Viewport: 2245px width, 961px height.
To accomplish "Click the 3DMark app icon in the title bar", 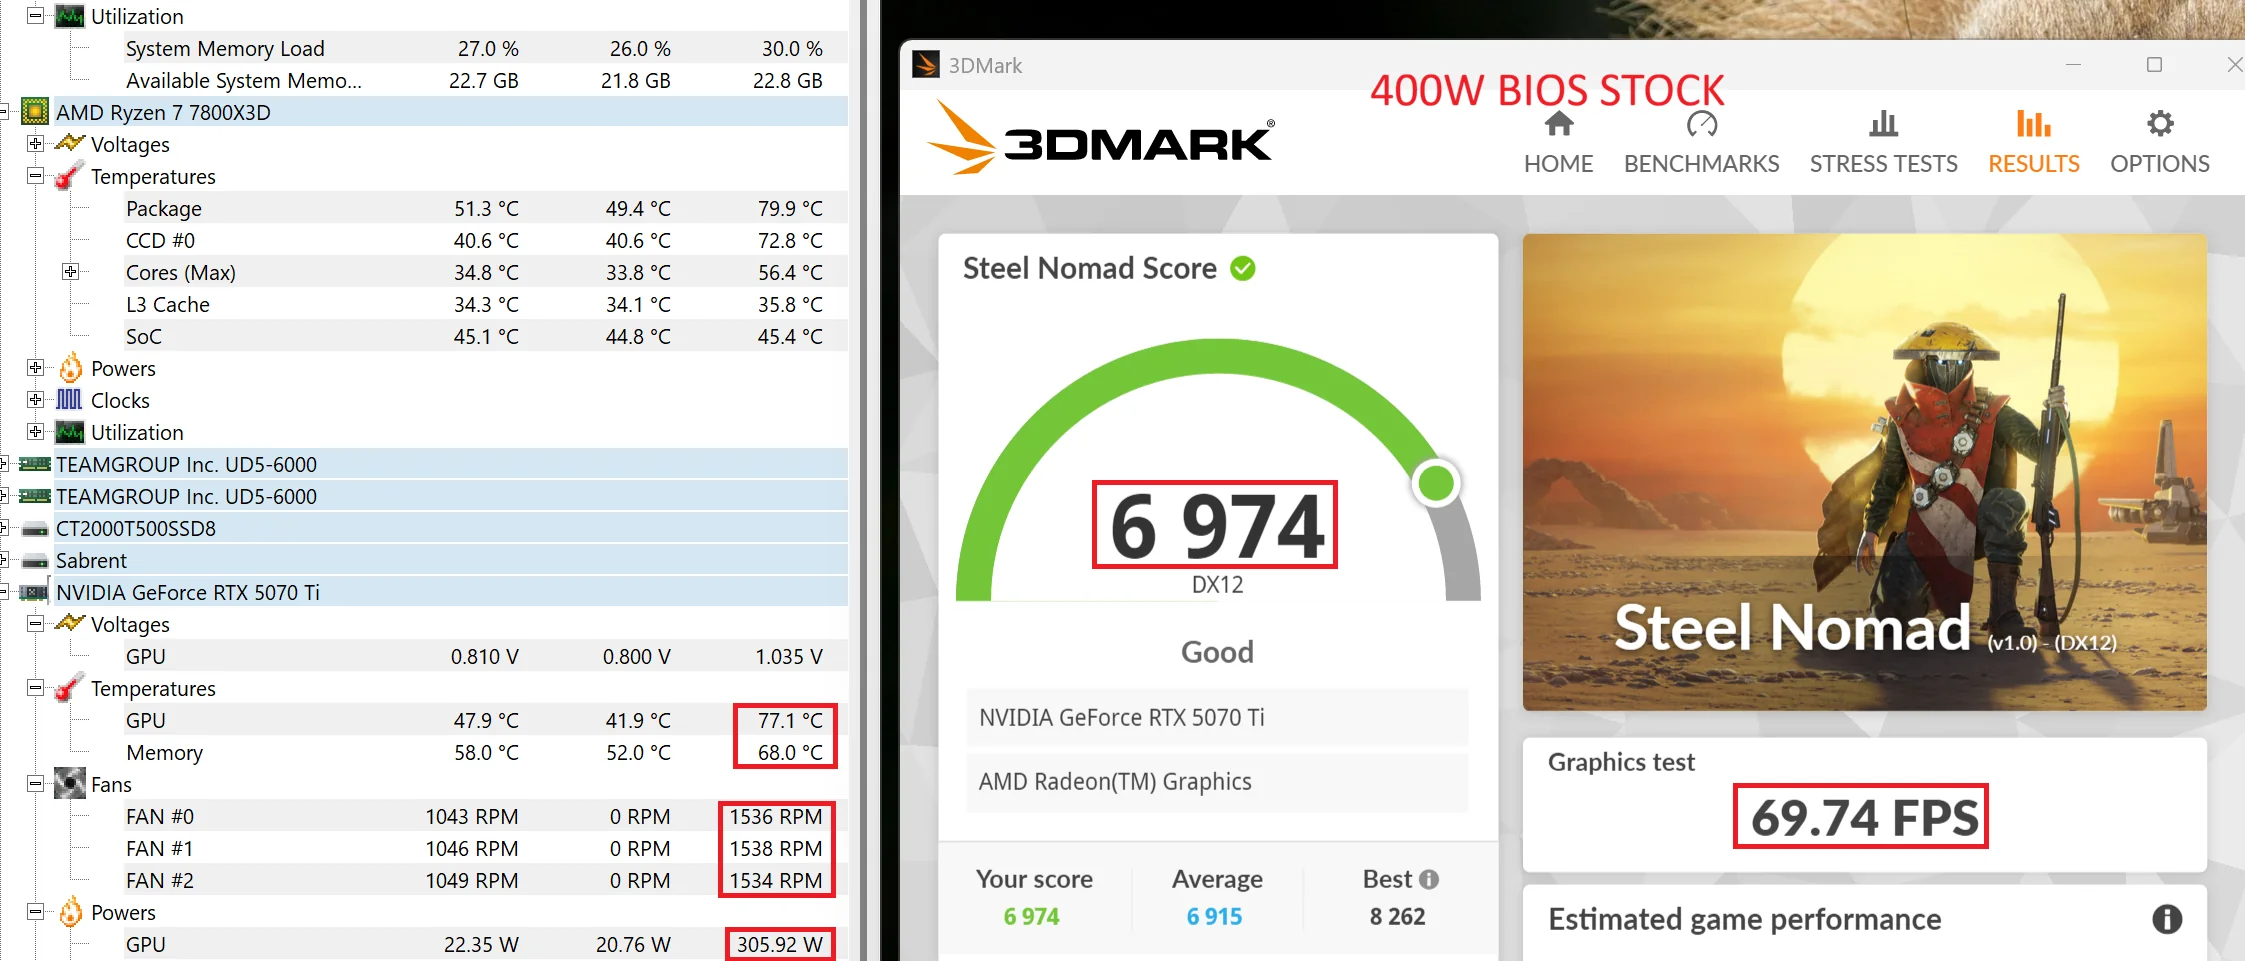I will (926, 65).
